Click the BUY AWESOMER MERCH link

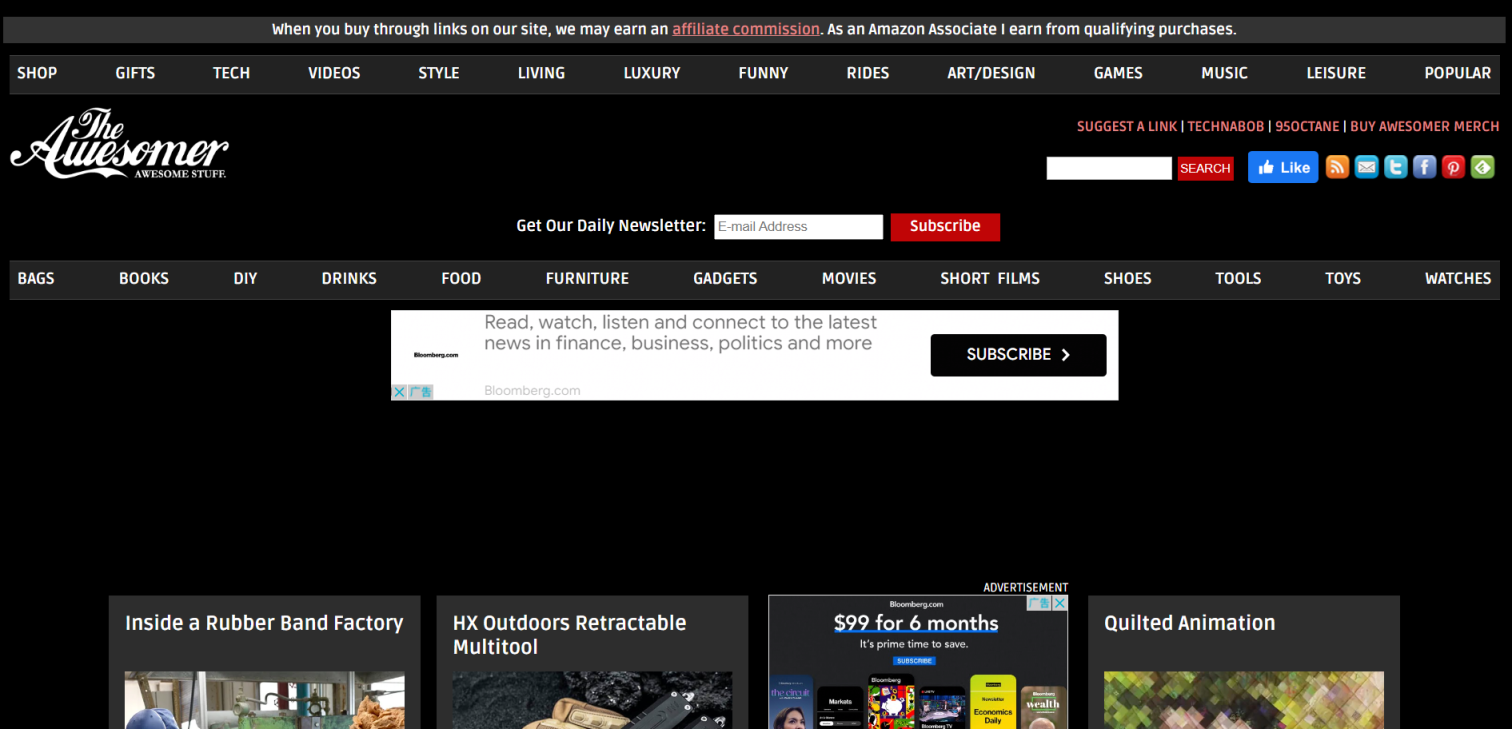(x=1424, y=127)
